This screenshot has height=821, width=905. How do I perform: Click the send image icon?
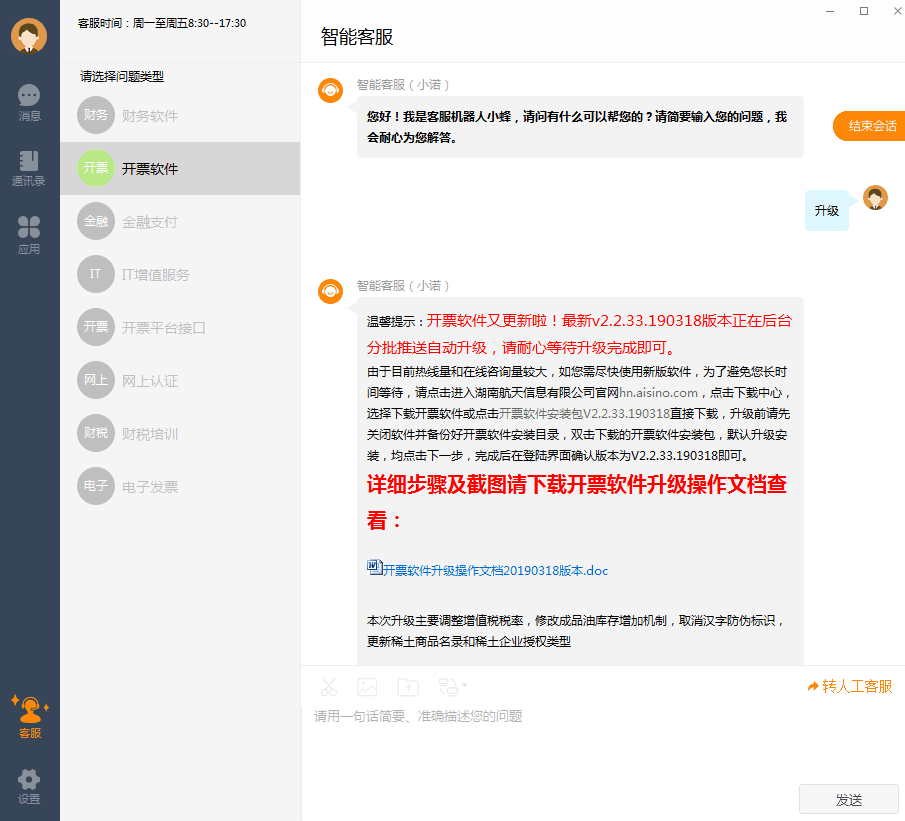tap(367, 687)
